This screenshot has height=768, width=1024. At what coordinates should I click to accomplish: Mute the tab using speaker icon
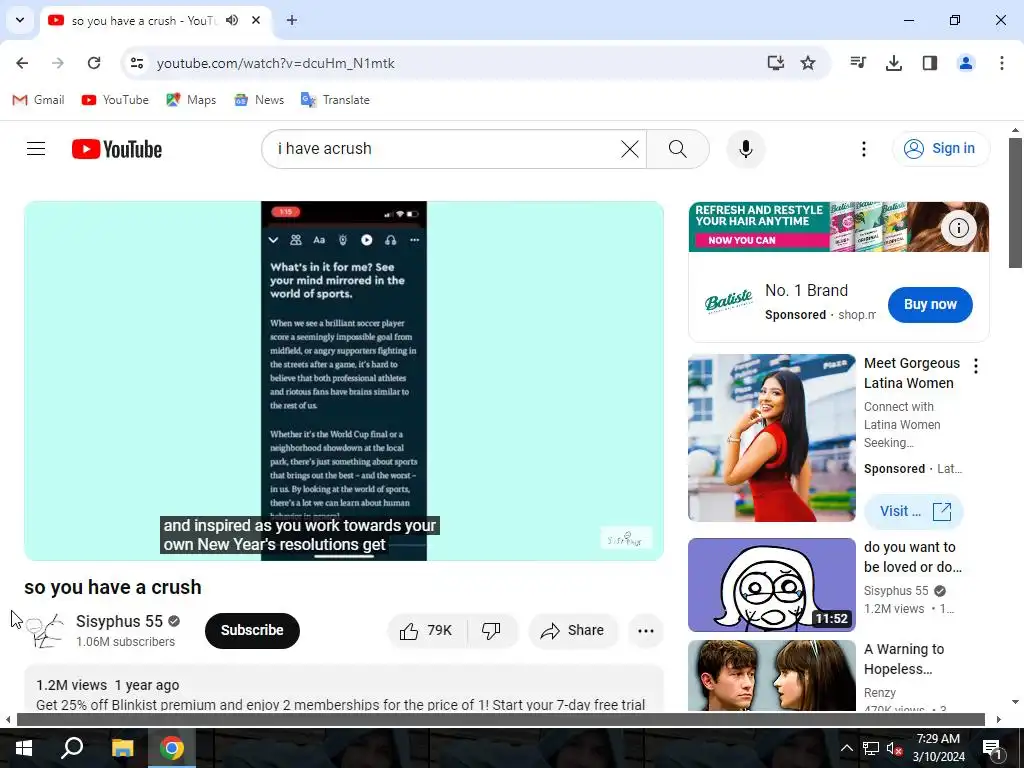232,20
